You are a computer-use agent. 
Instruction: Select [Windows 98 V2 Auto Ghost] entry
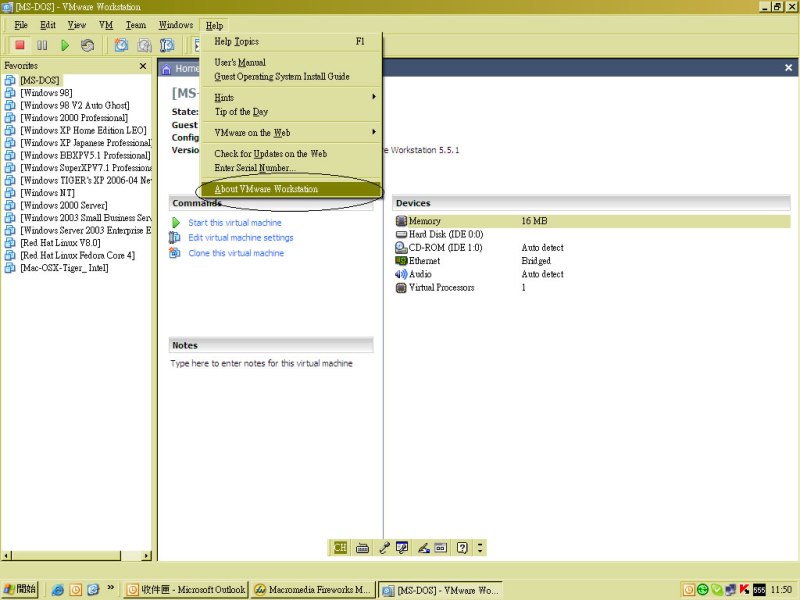click(x=74, y=105)
